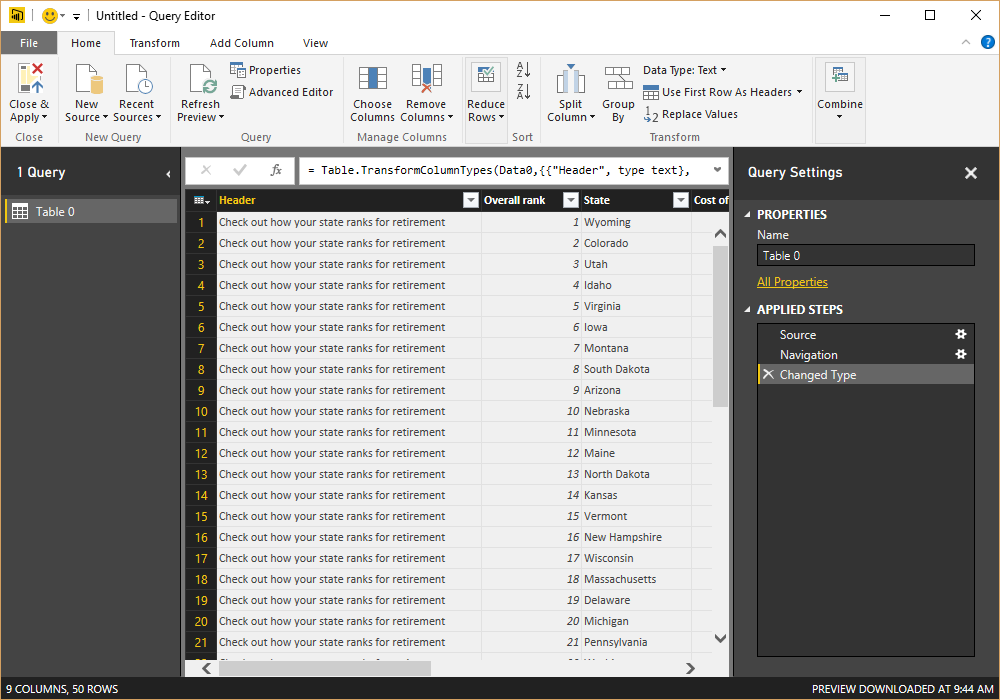
Task: Open the Choose Columns tool
Action: tap(372, 80)
